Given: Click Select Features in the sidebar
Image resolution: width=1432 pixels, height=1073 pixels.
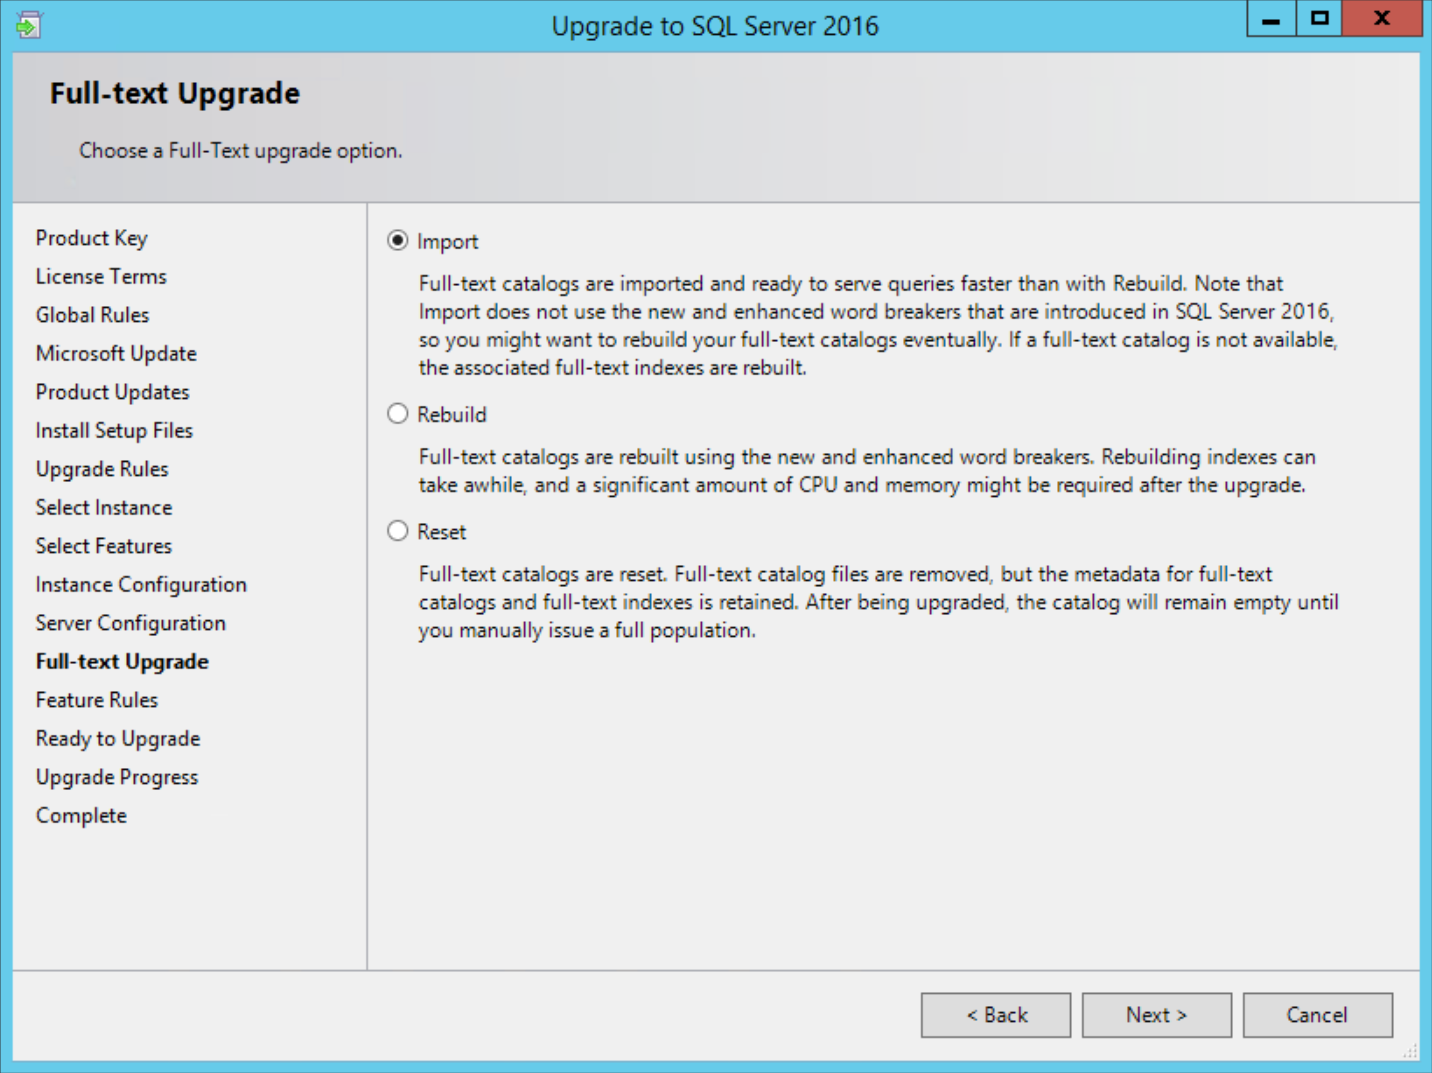Looking at the screenshot, I should point(104,546).
